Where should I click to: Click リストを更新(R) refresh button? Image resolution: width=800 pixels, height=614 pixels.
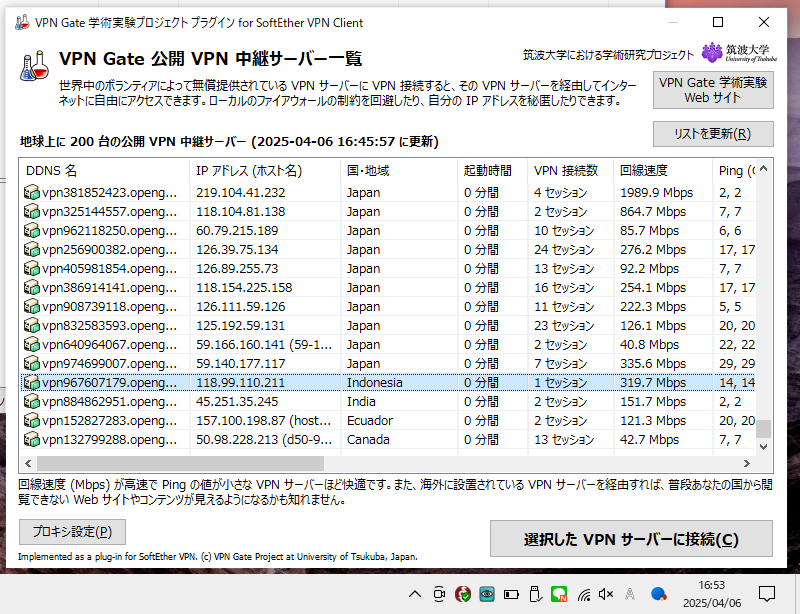pos(713,134)
